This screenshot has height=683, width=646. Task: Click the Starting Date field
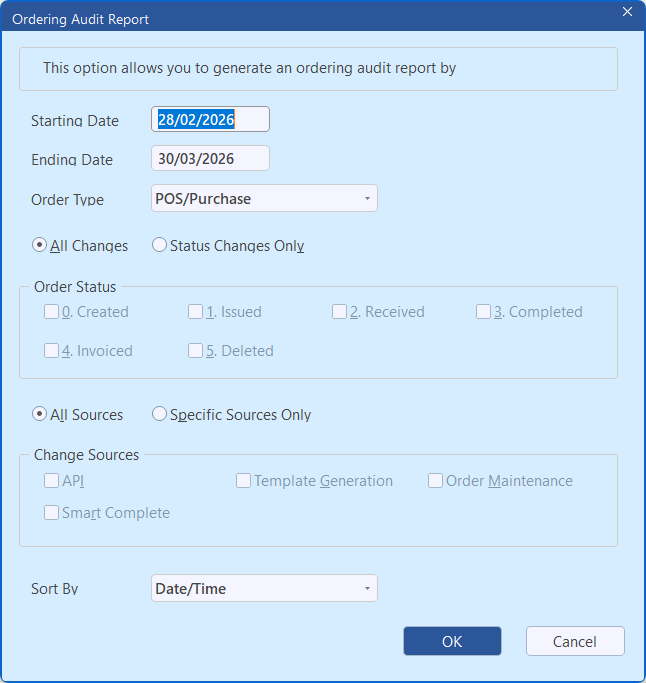tap(210, 120)
